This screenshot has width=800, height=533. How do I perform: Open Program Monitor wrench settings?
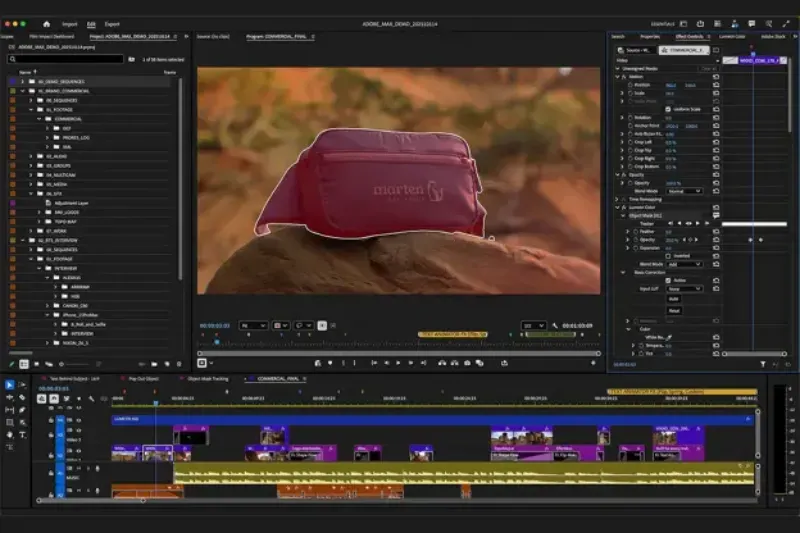coord(555,325)
